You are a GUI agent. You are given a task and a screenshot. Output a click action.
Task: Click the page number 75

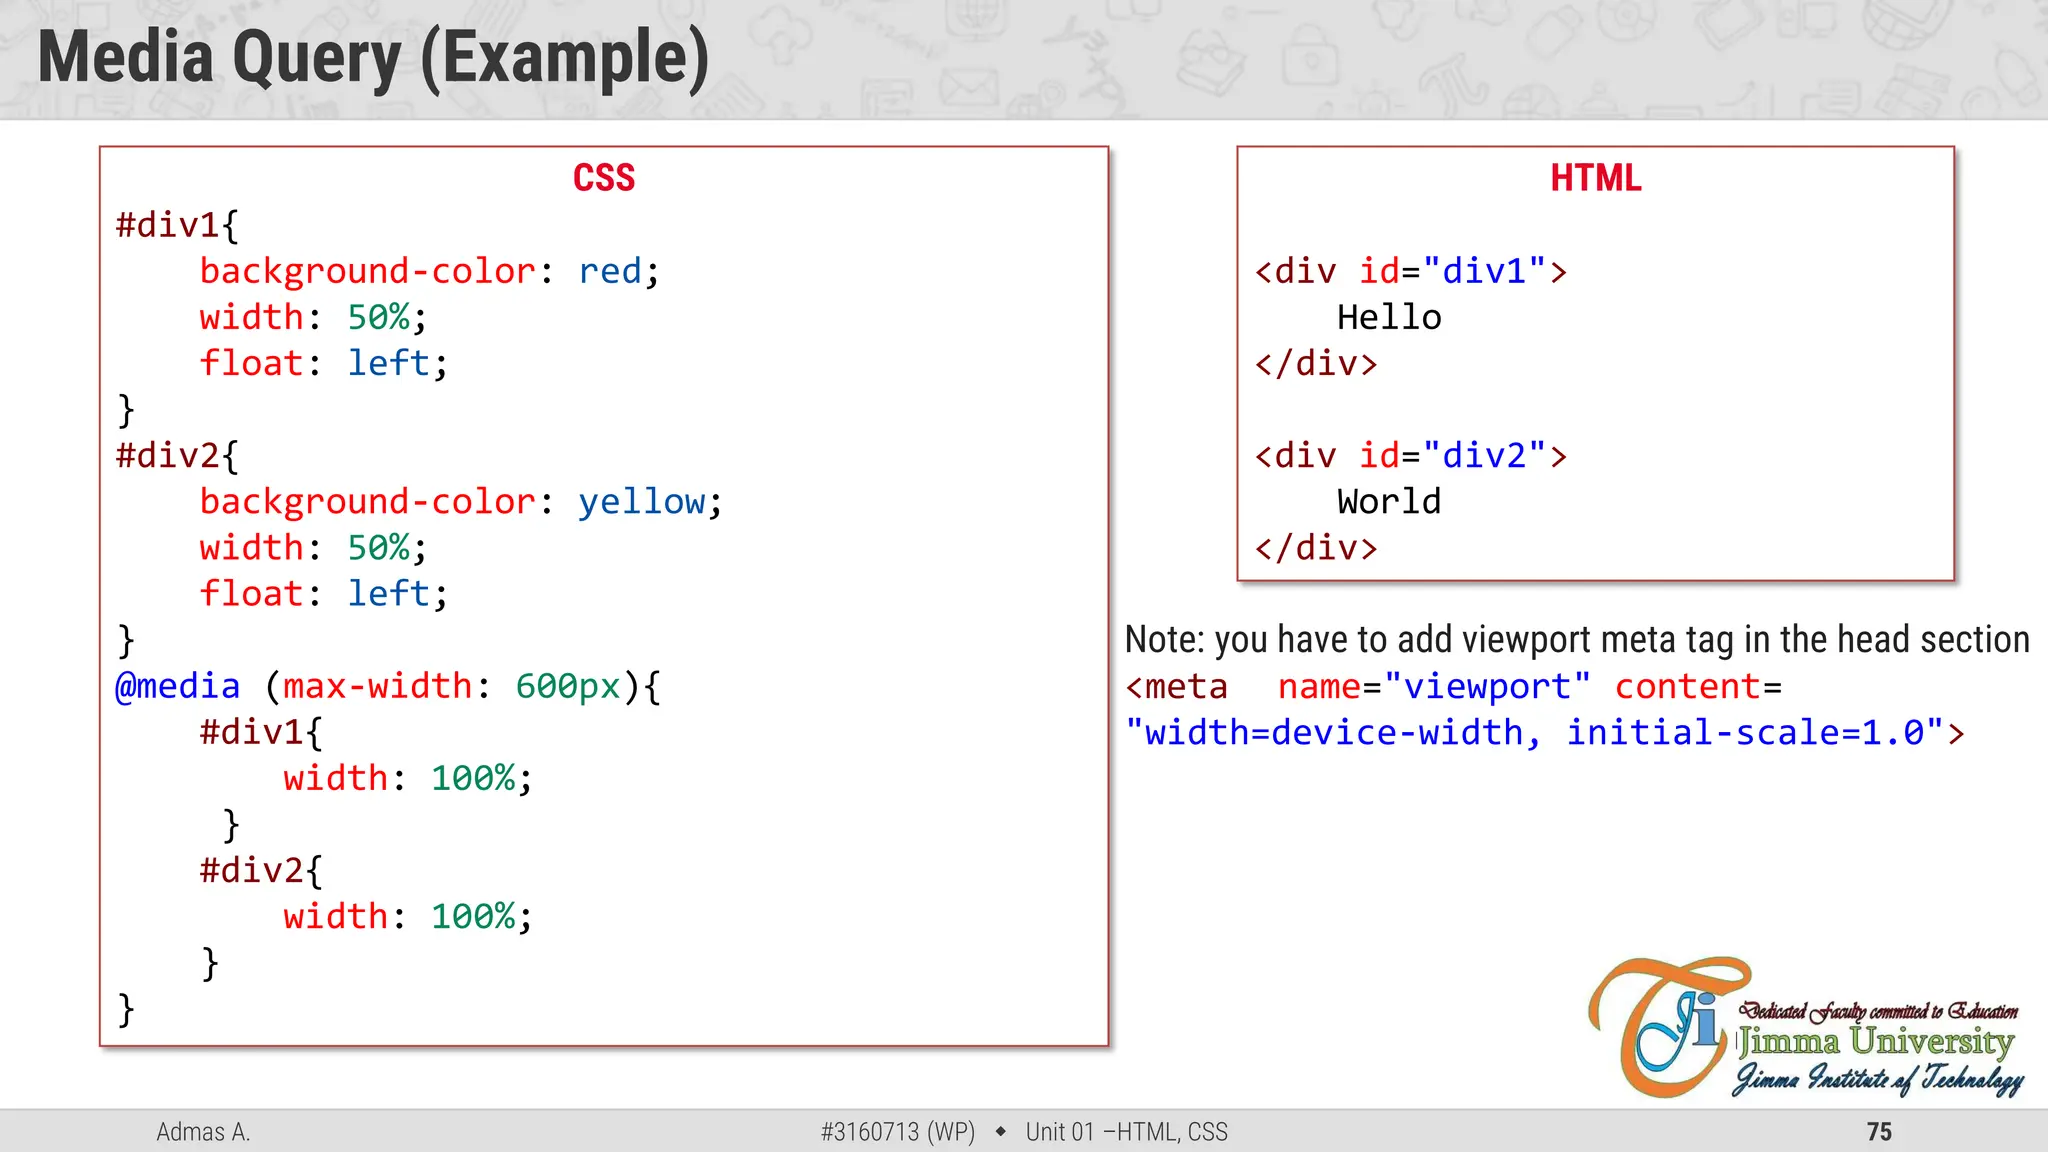coord(1879,1132)
